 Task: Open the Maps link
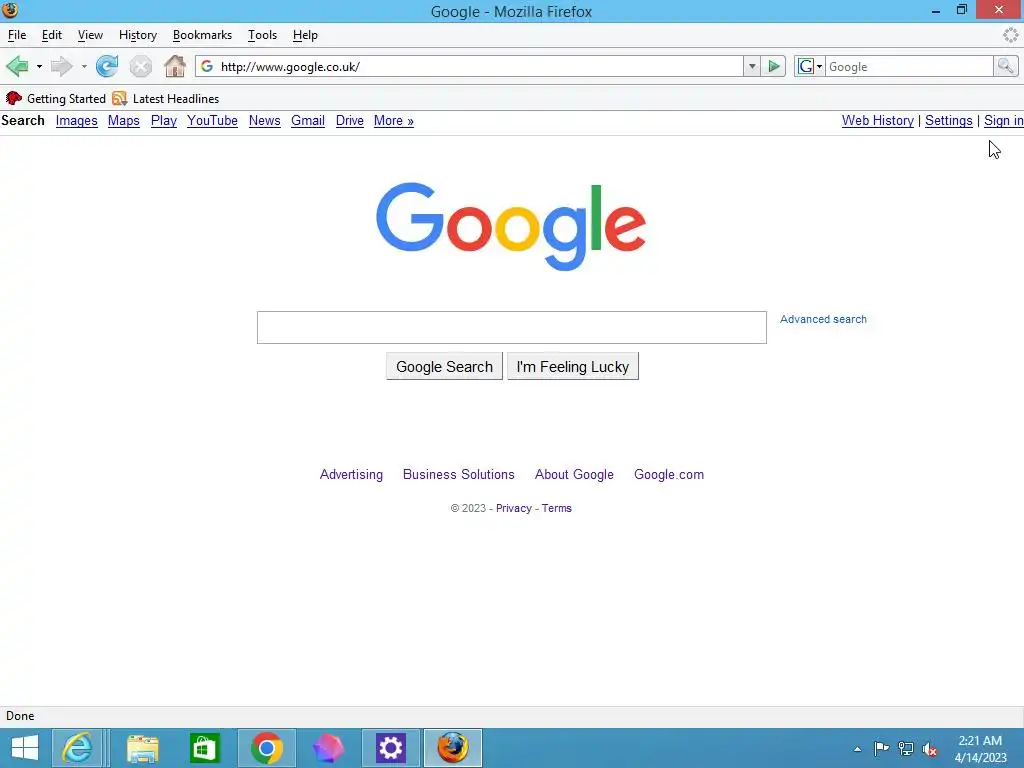click(123, 121)
